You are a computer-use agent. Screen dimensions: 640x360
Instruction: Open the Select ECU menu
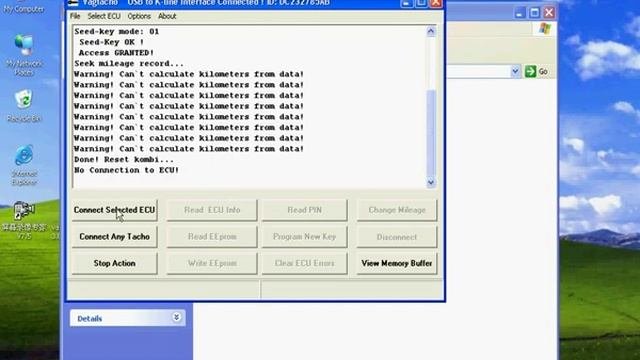point(104,16)
